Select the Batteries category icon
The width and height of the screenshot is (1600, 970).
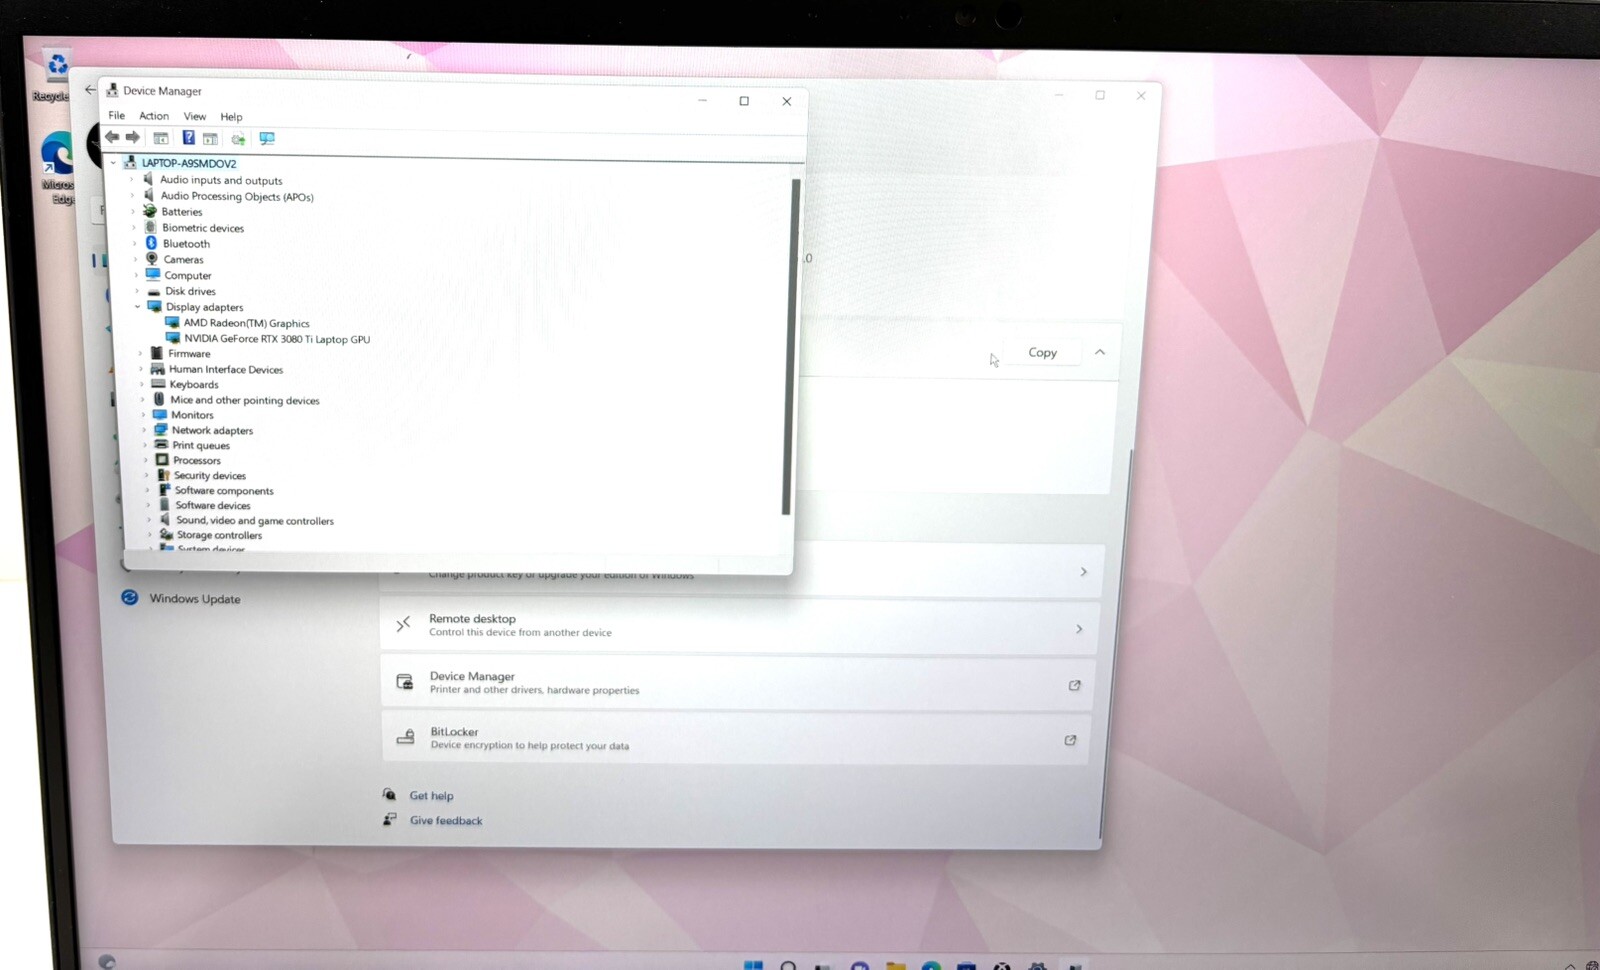150,212
